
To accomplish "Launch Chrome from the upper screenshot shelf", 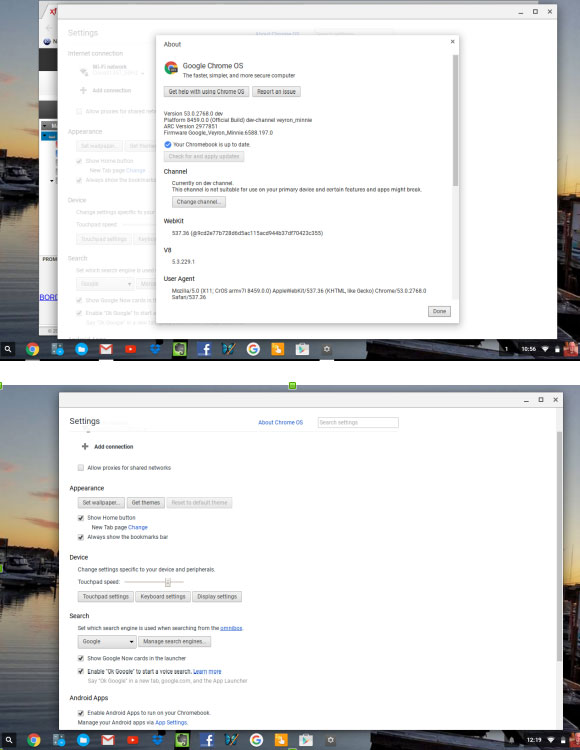I will [33, 349].
